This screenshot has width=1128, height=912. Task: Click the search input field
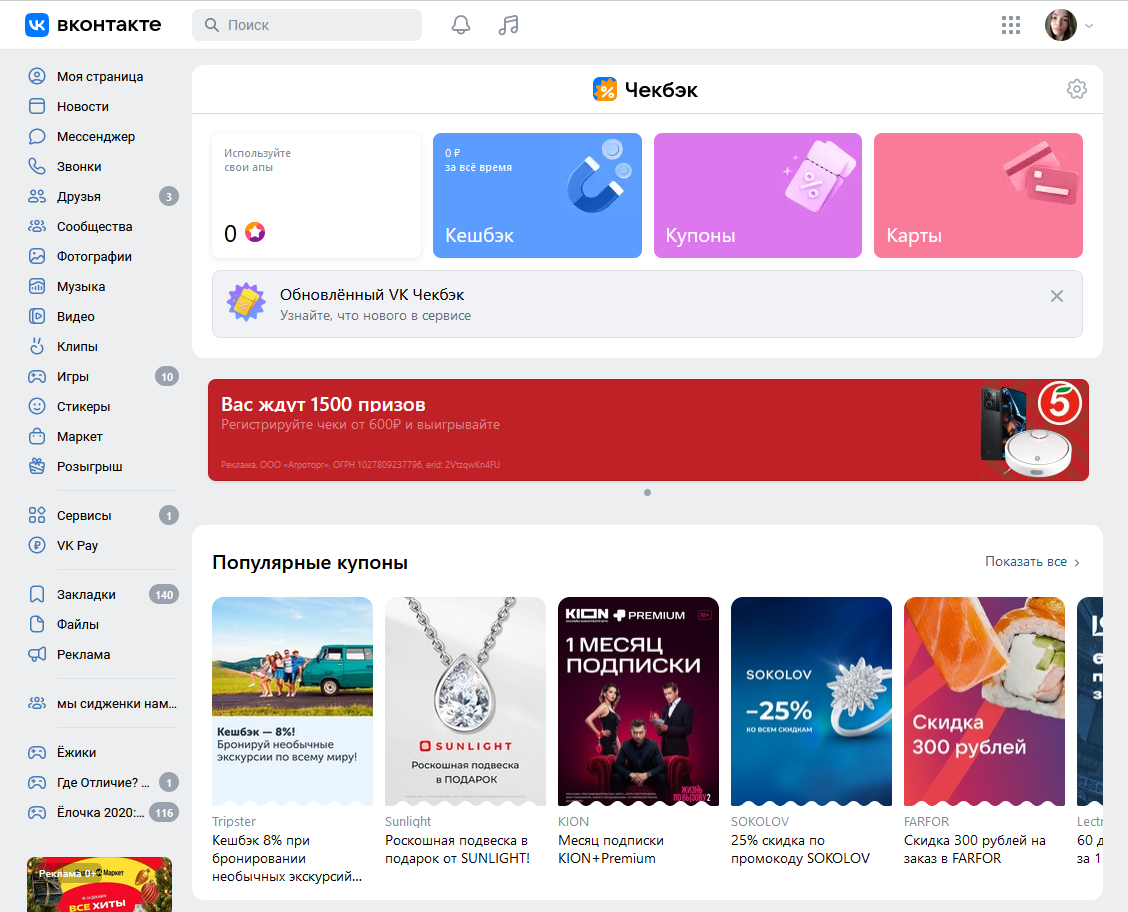[307, 25]
